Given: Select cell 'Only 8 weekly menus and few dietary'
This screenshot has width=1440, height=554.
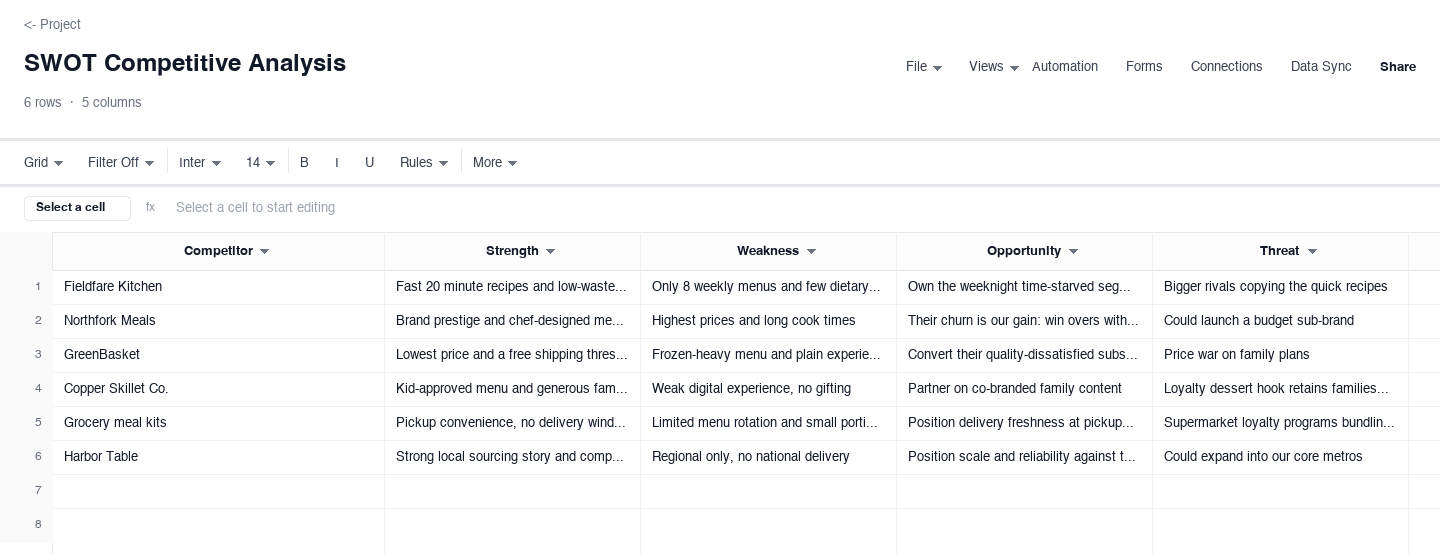Looking at the screenshot, I should [x=768, y=287].
